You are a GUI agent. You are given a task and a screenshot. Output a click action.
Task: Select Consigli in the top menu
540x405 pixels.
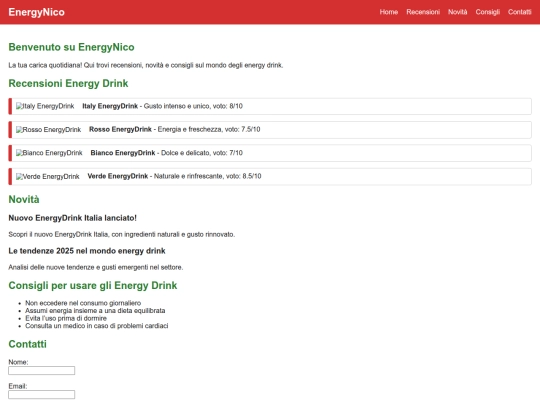[x=487, y=12]
